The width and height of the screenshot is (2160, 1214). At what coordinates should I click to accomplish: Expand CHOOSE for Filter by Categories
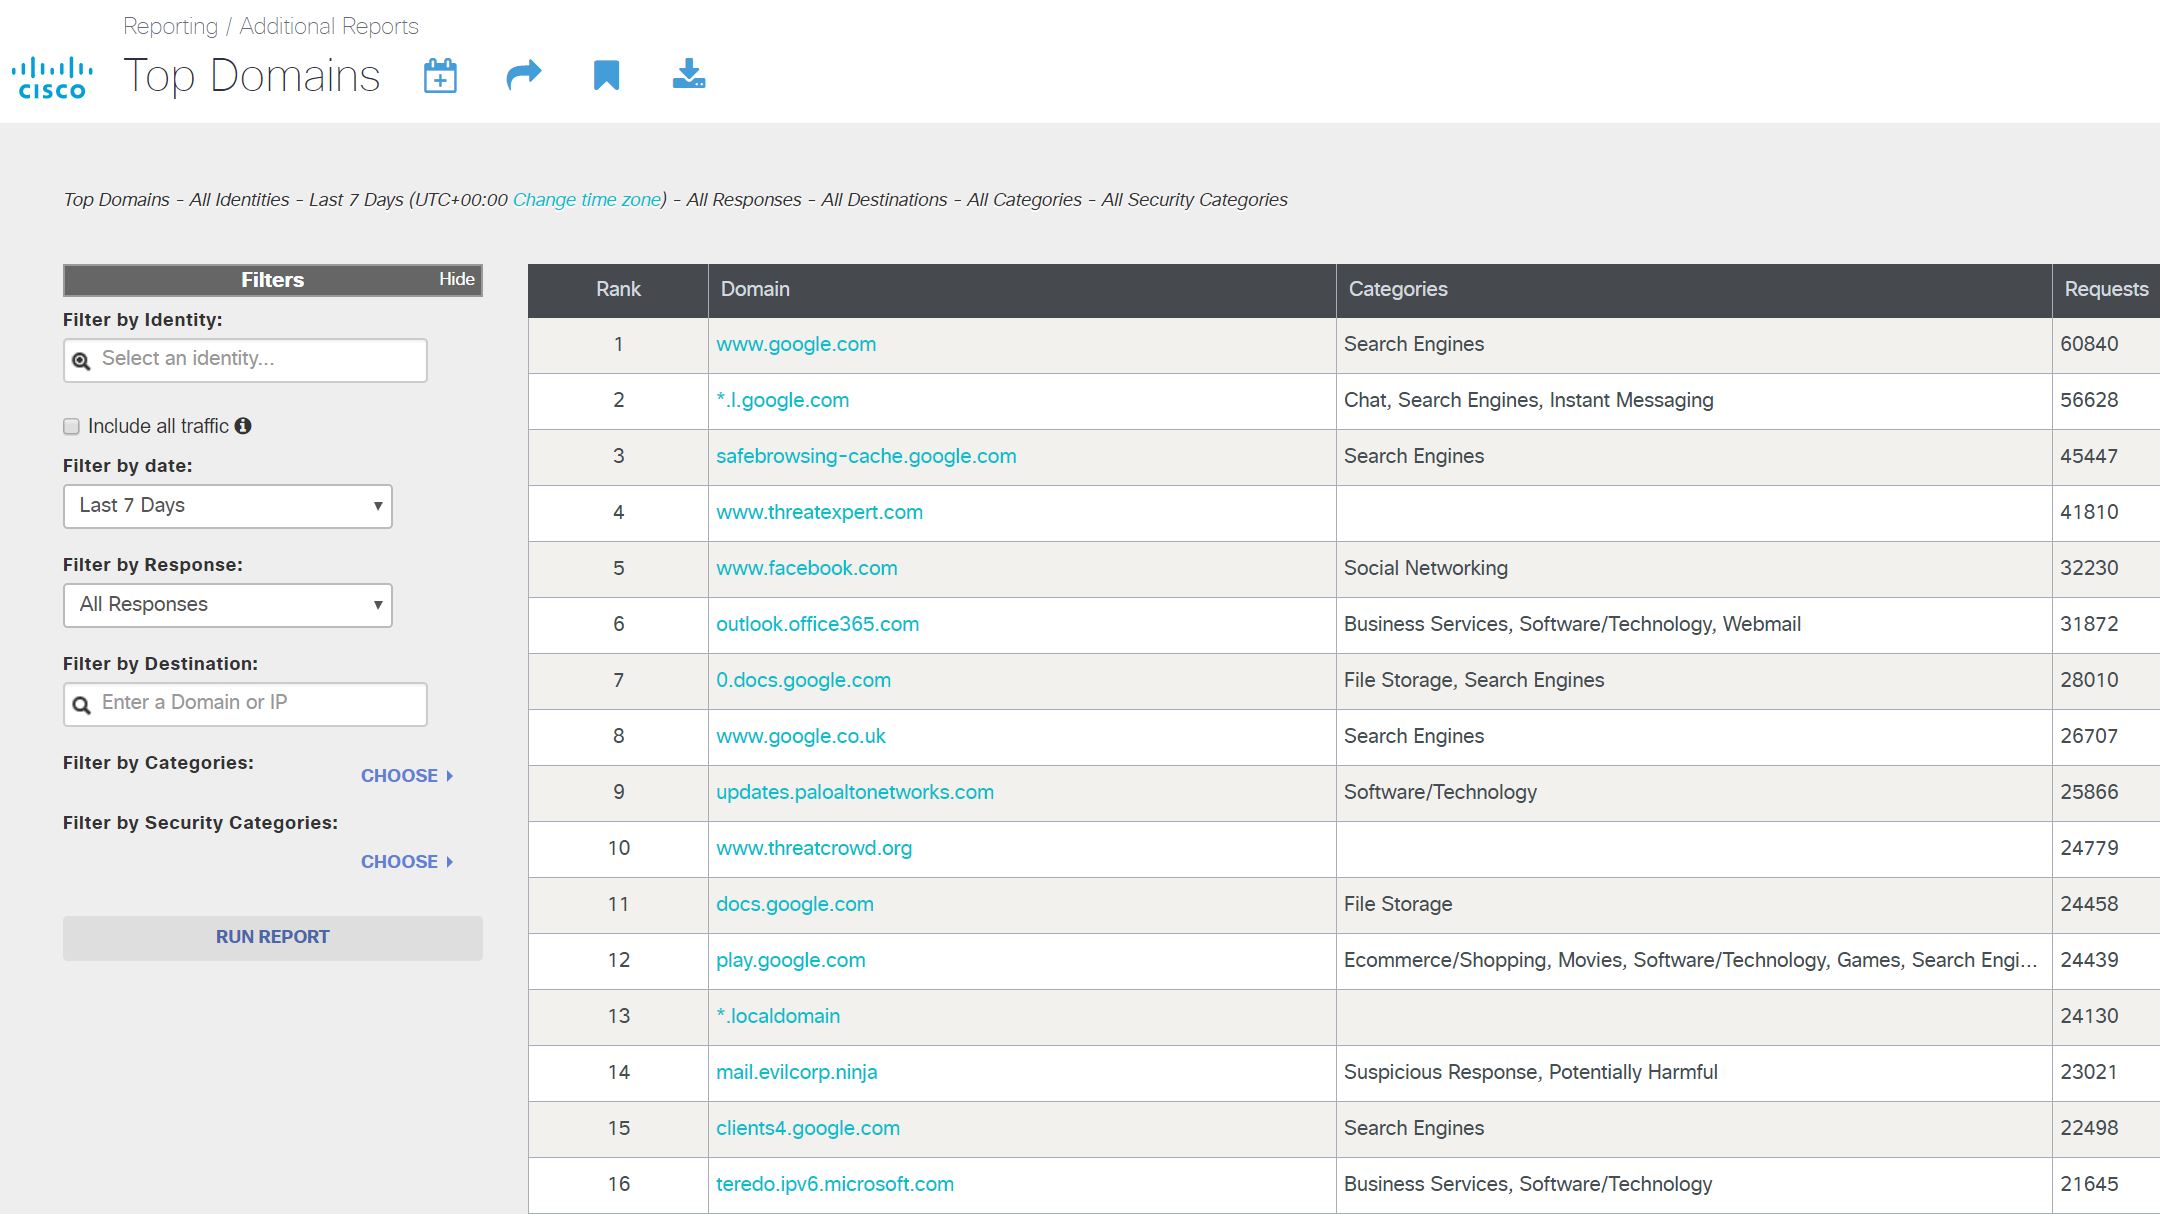click(407, 776)
